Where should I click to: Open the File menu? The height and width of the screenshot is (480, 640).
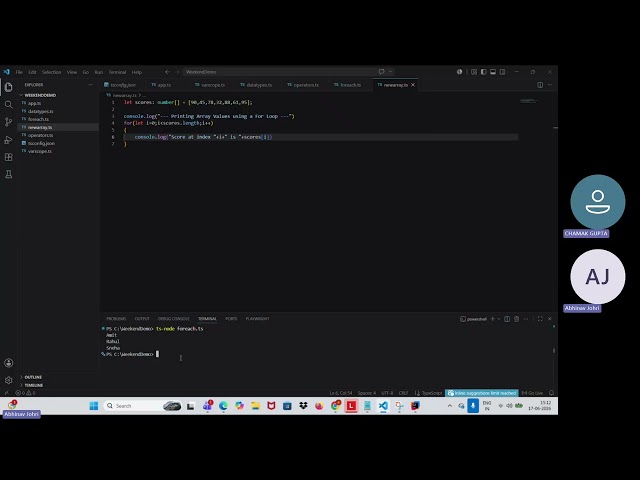[x=19, y=72]
